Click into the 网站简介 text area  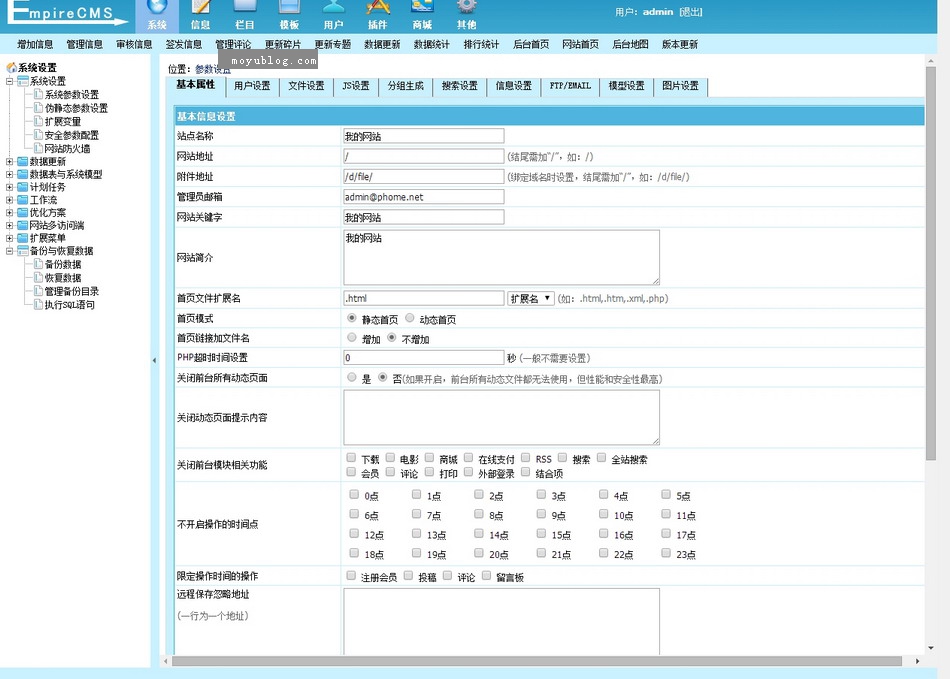tap(502, 257)
